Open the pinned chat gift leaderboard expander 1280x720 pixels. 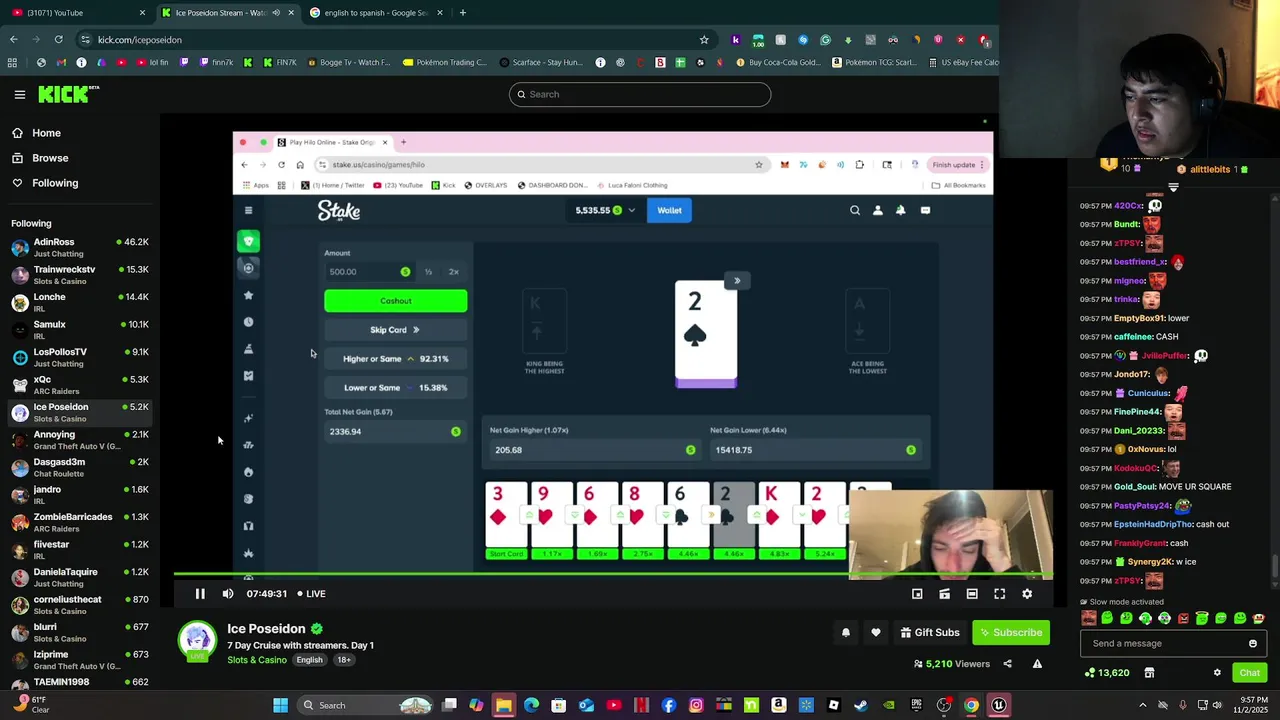(x=1174, y=187)
